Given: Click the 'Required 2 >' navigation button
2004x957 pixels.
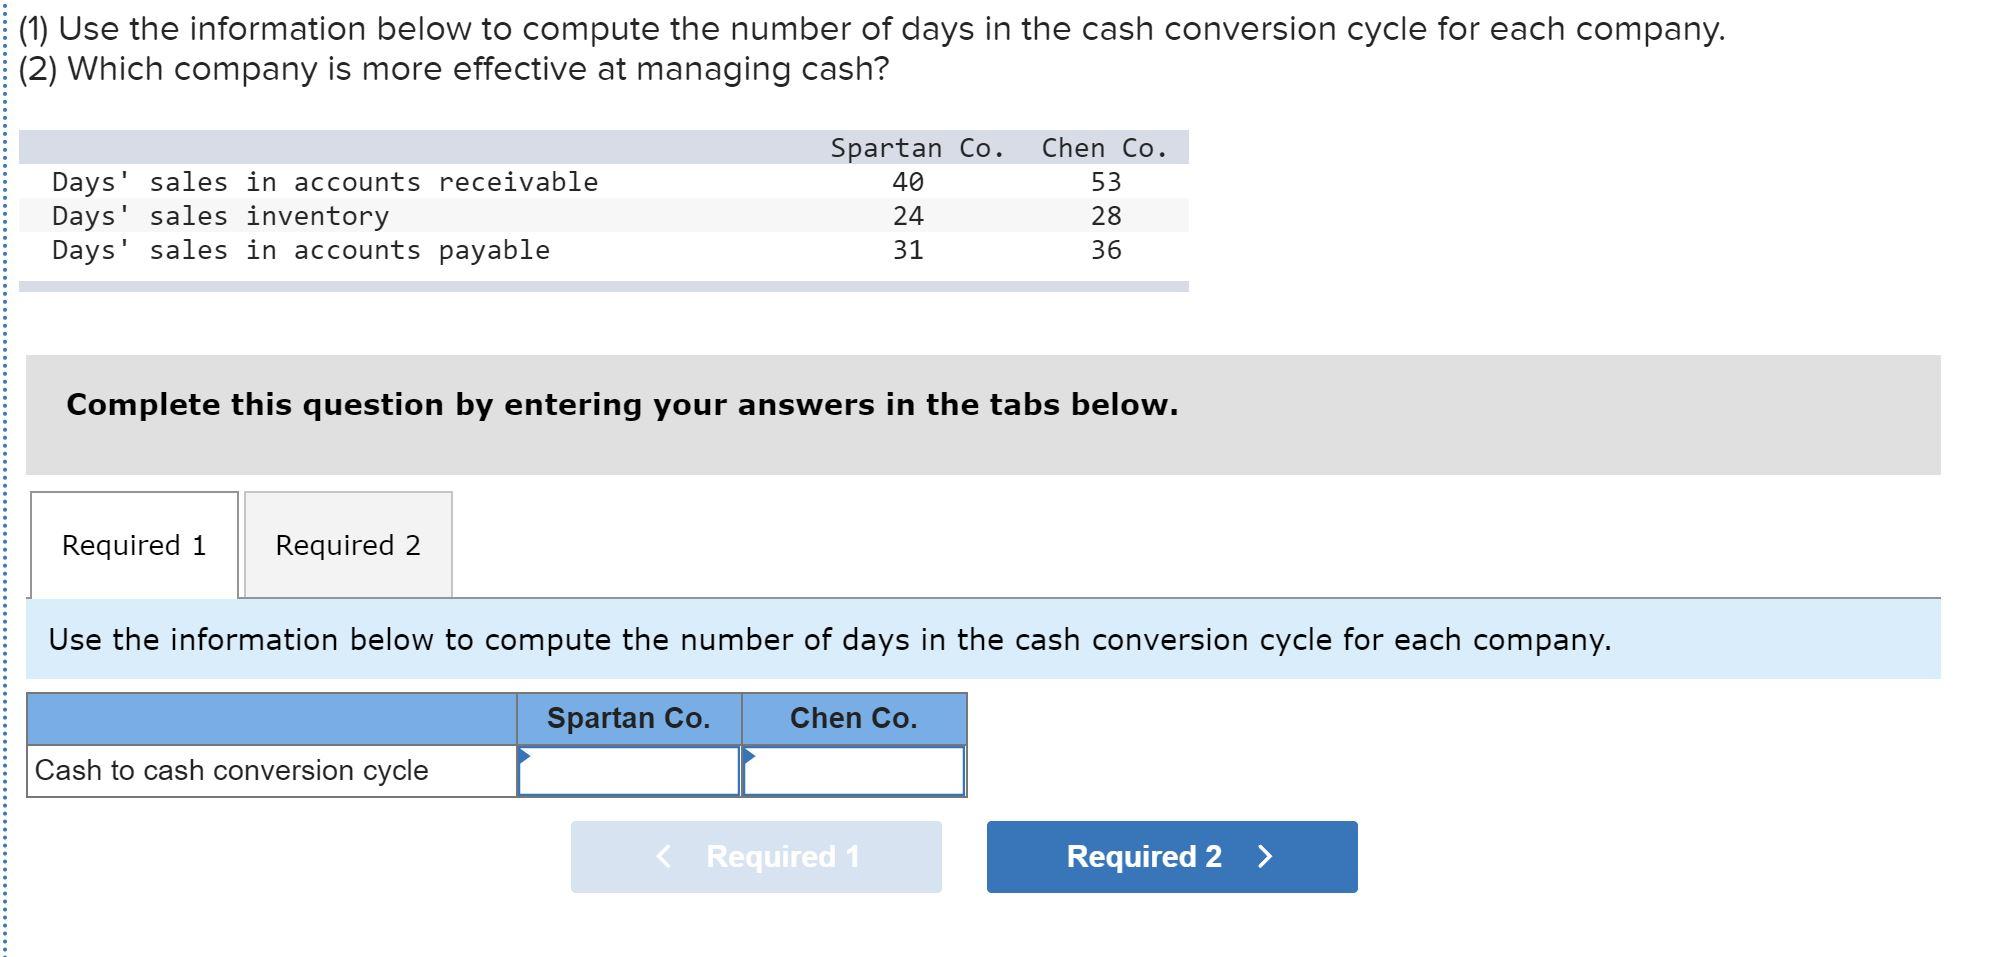Looking at the screenshot, I should pyautogui.click(x=1171, y=856).
